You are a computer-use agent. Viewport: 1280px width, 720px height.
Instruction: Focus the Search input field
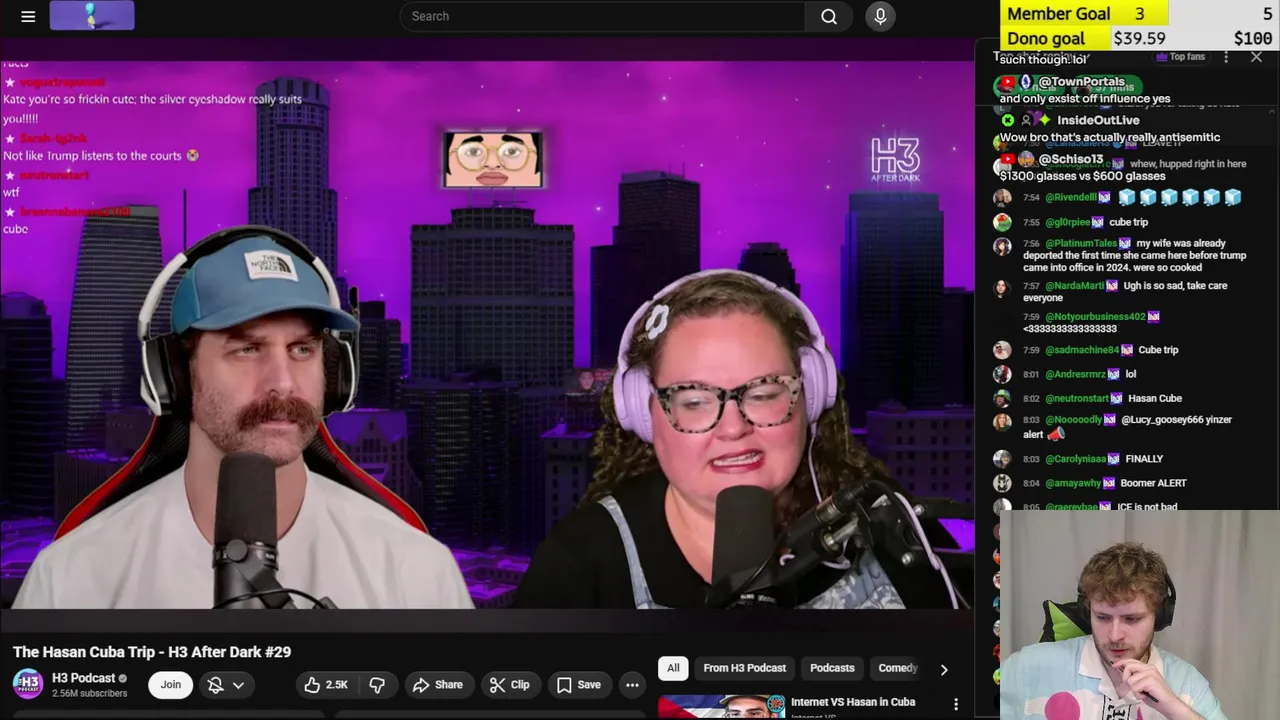point(602,16)
